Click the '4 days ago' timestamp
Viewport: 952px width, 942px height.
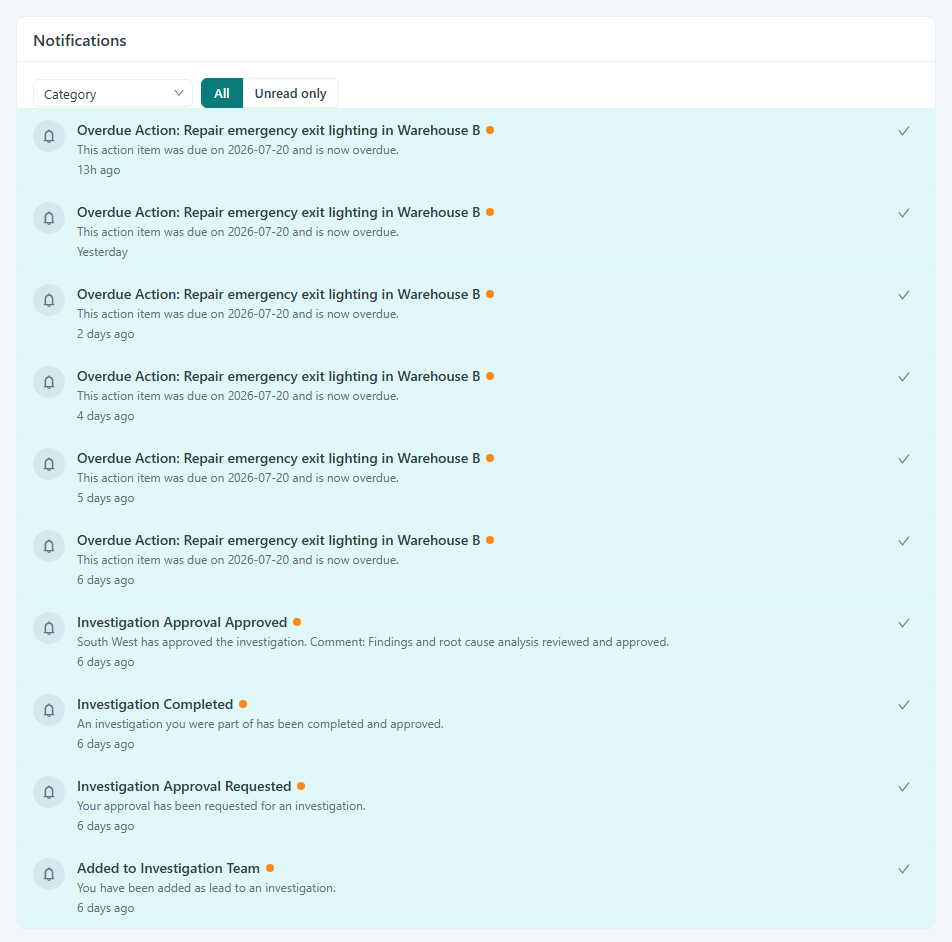click(x=106, y=416)
